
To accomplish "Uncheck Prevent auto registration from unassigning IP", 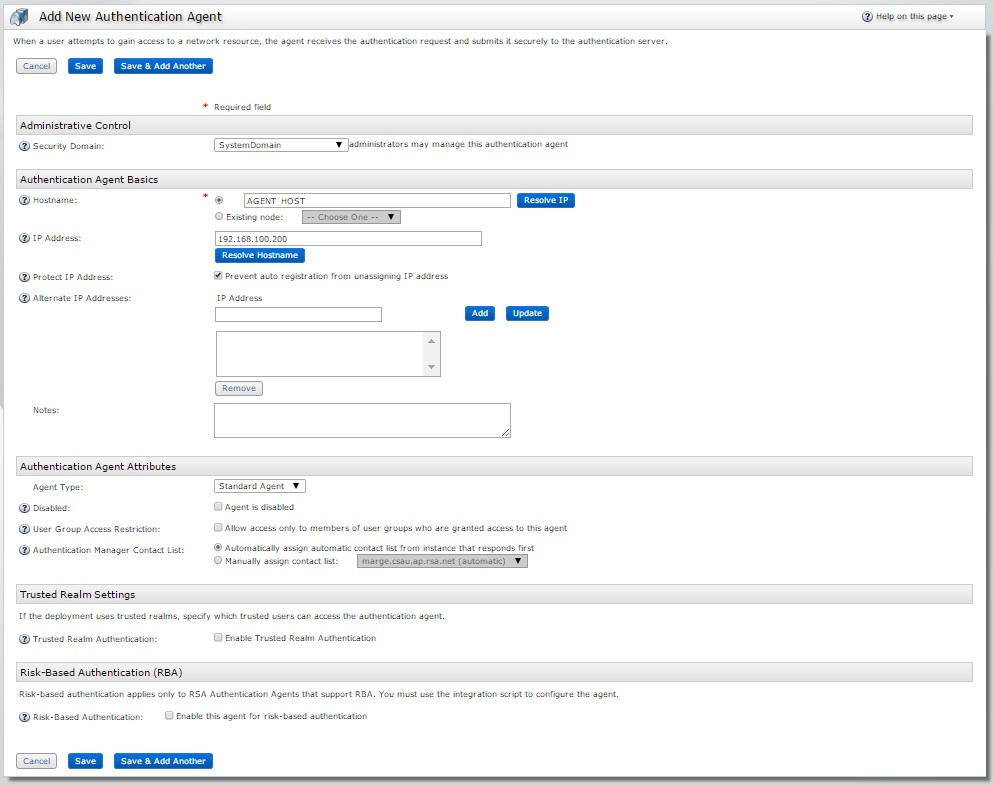I will (x=218, y=276).
